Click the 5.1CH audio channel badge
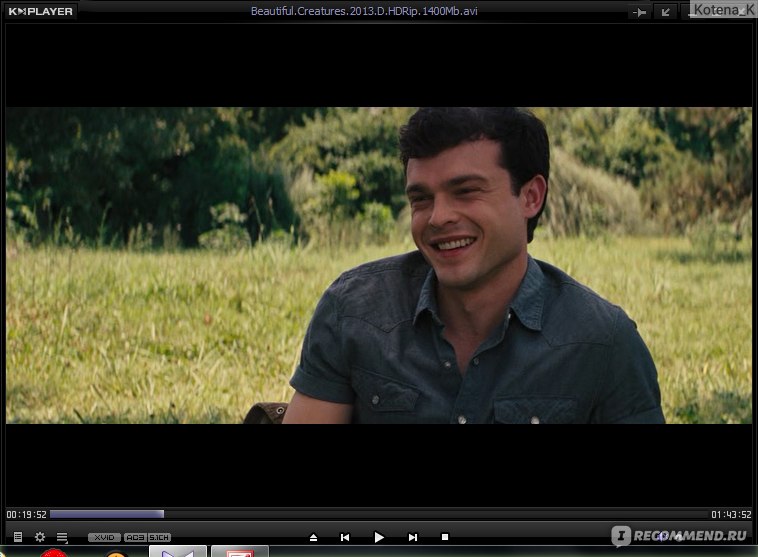This screenshot has width=758, height=557. coord(159,537)
